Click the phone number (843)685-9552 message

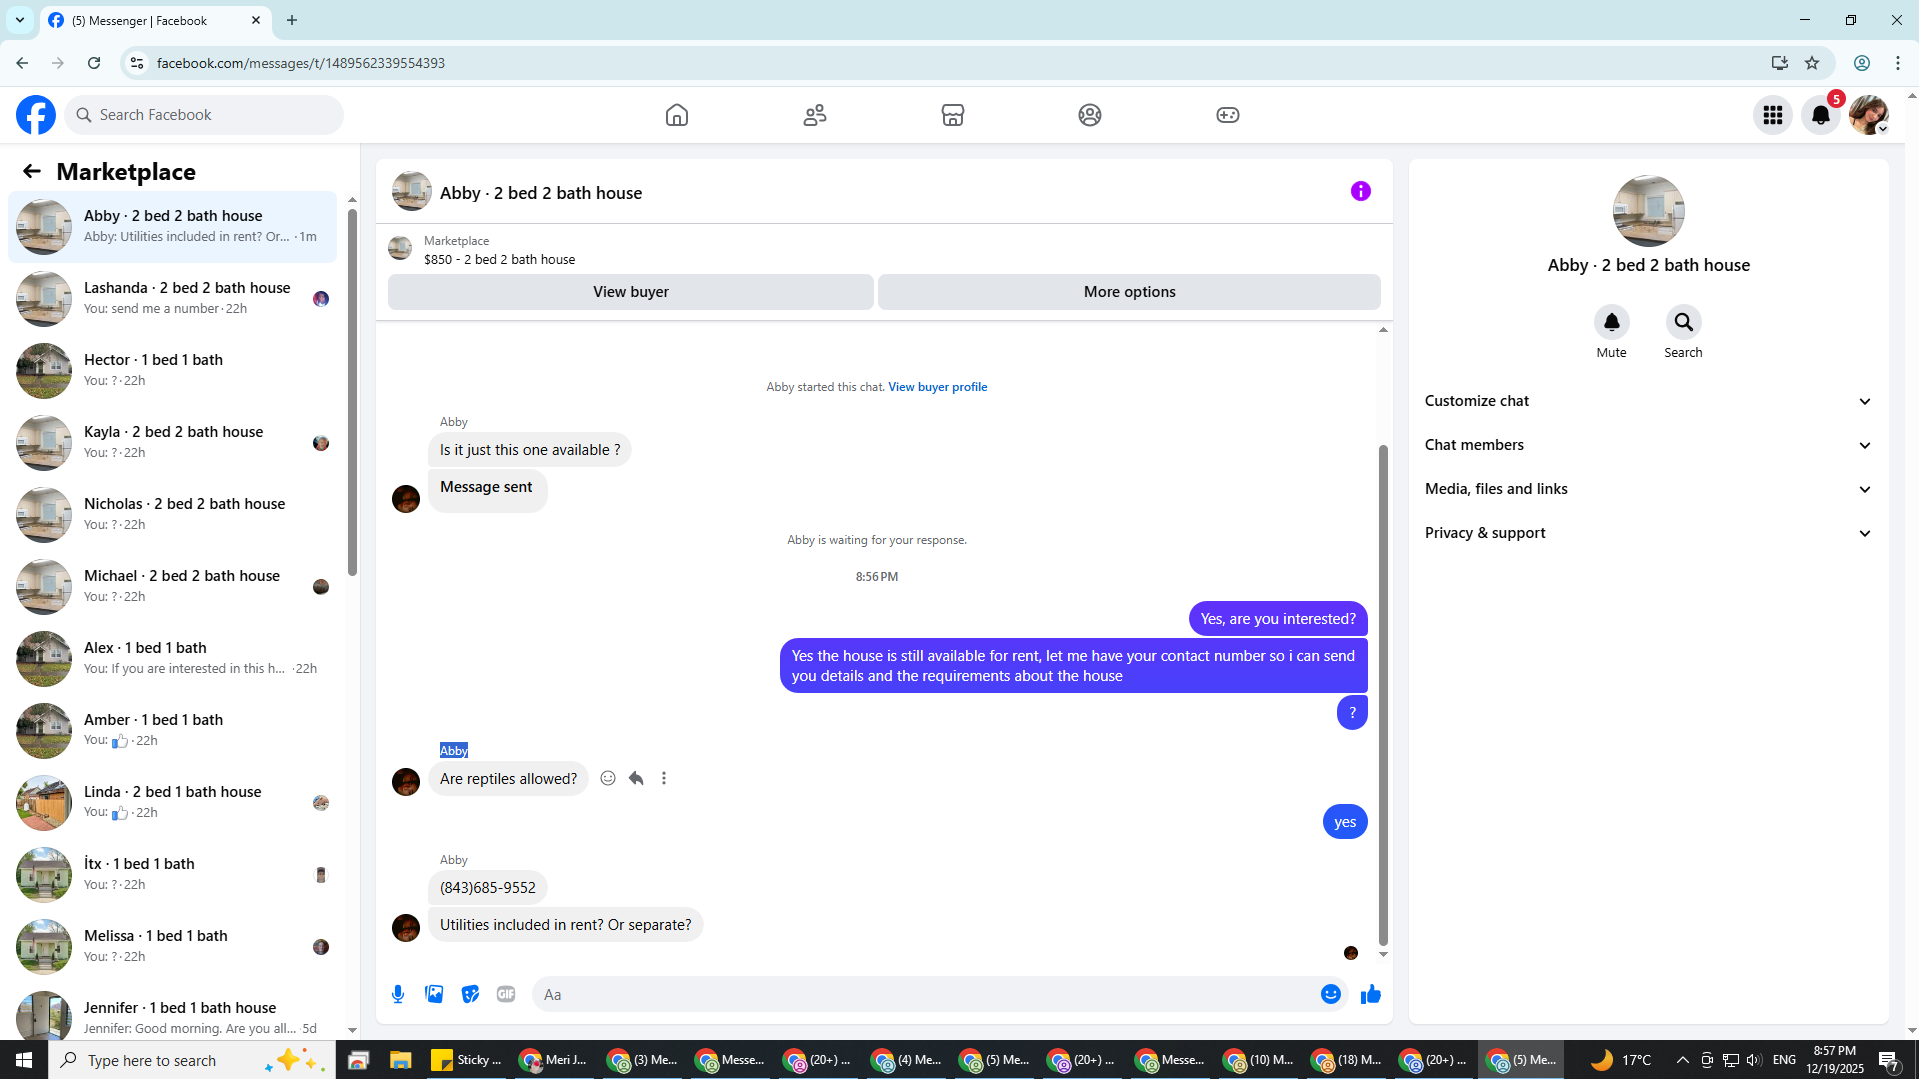point(488,888)
